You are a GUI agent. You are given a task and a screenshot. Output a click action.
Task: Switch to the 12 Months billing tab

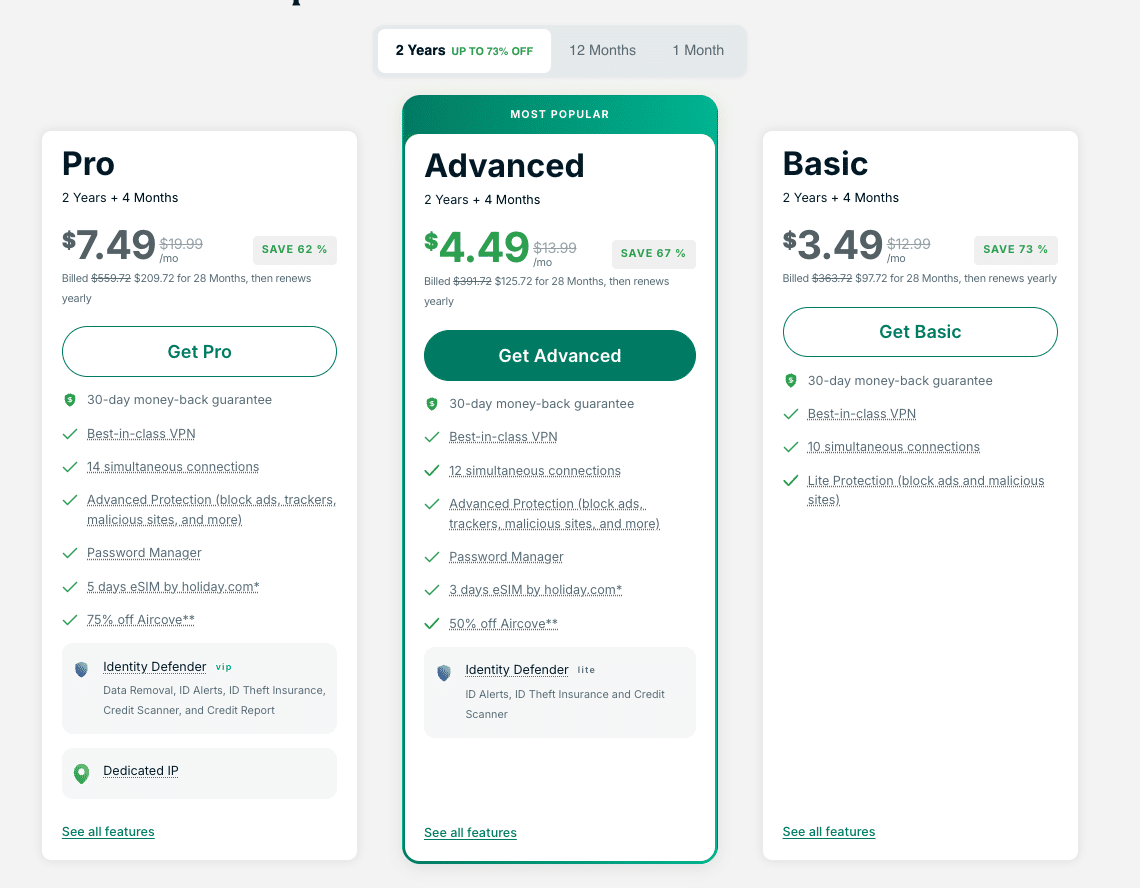point(602,49)
